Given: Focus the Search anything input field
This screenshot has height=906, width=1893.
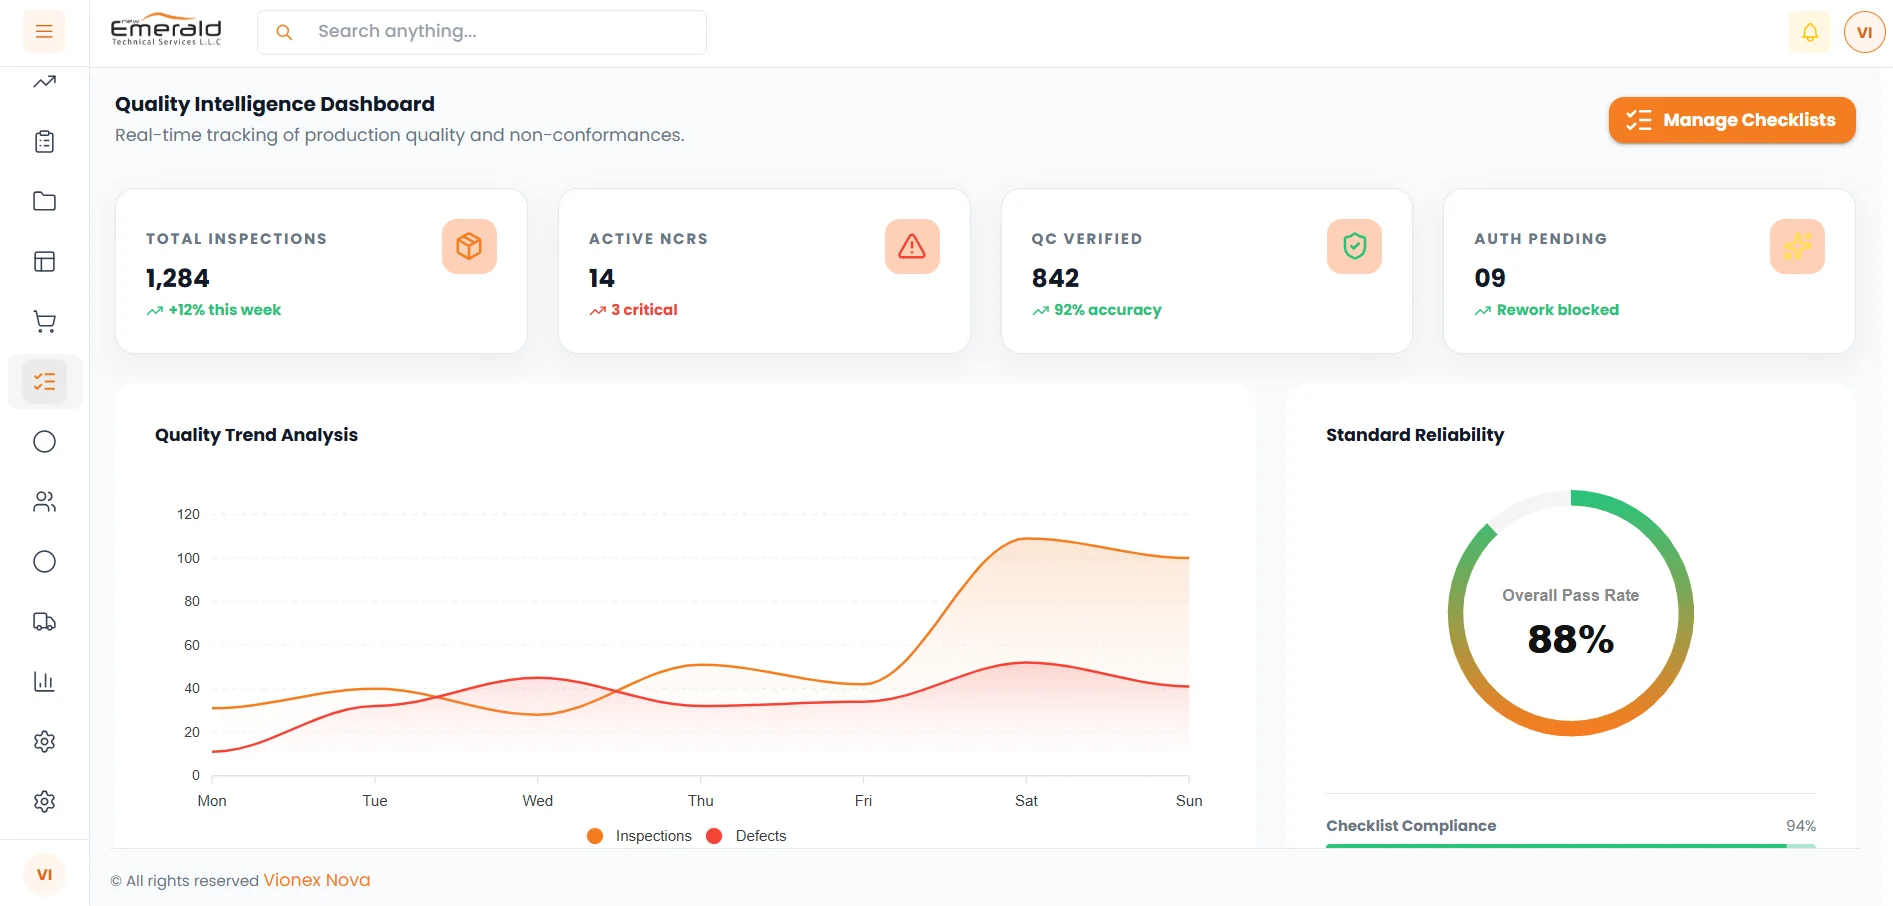Looking at the screenshot, I should pyautogui.click(x=482, y=32).
